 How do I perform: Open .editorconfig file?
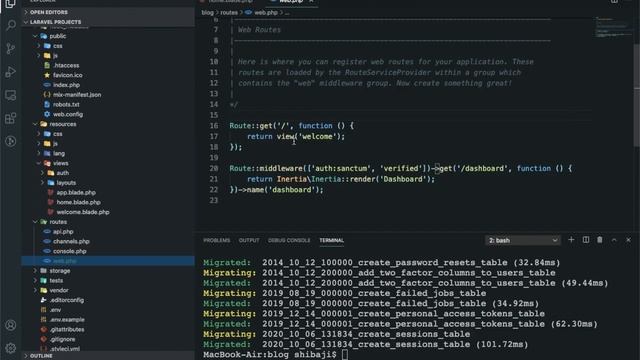point(67,300)
